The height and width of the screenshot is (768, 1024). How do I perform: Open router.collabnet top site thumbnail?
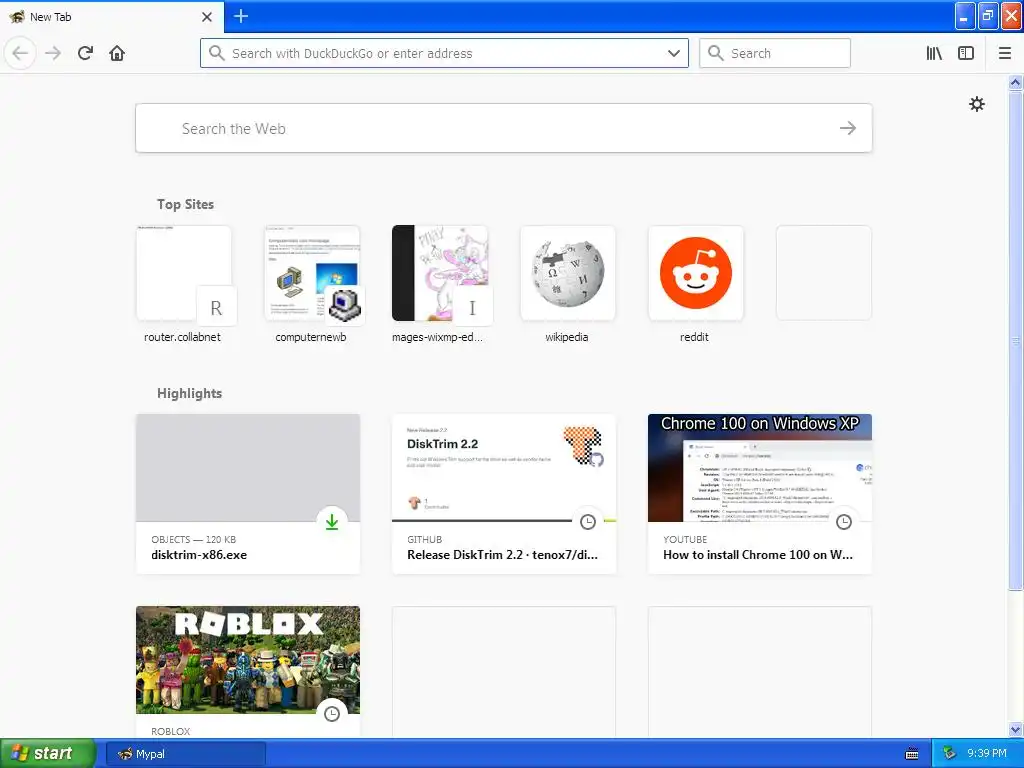tap(184, 273)
